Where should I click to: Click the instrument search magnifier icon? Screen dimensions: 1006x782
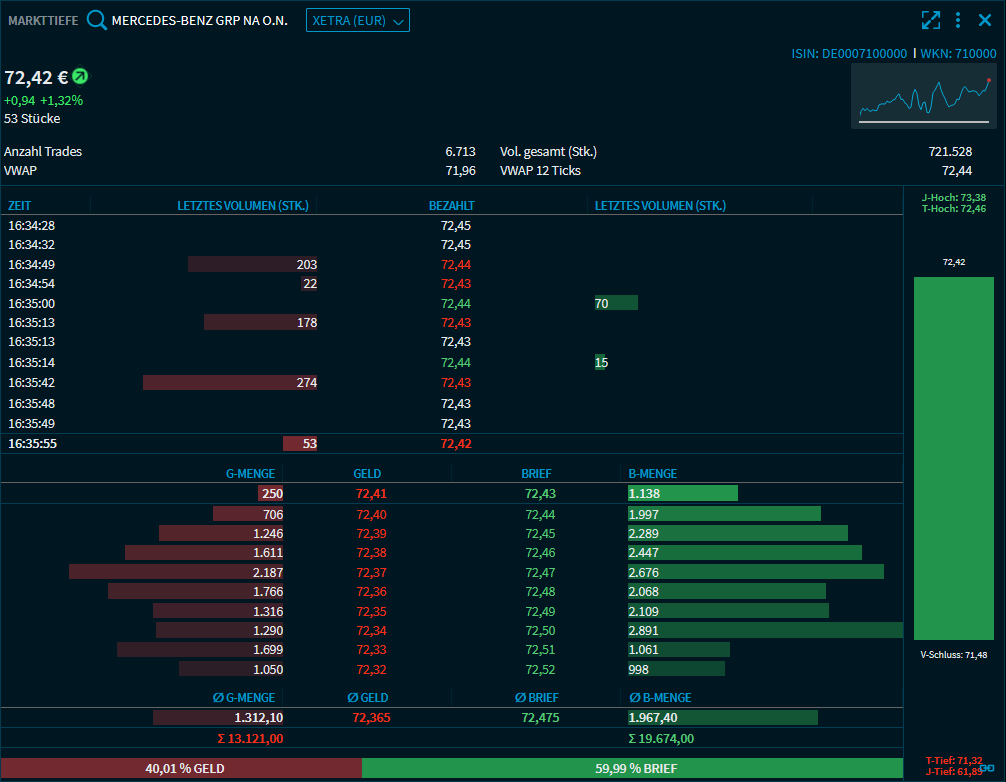[x=96, y=20]
